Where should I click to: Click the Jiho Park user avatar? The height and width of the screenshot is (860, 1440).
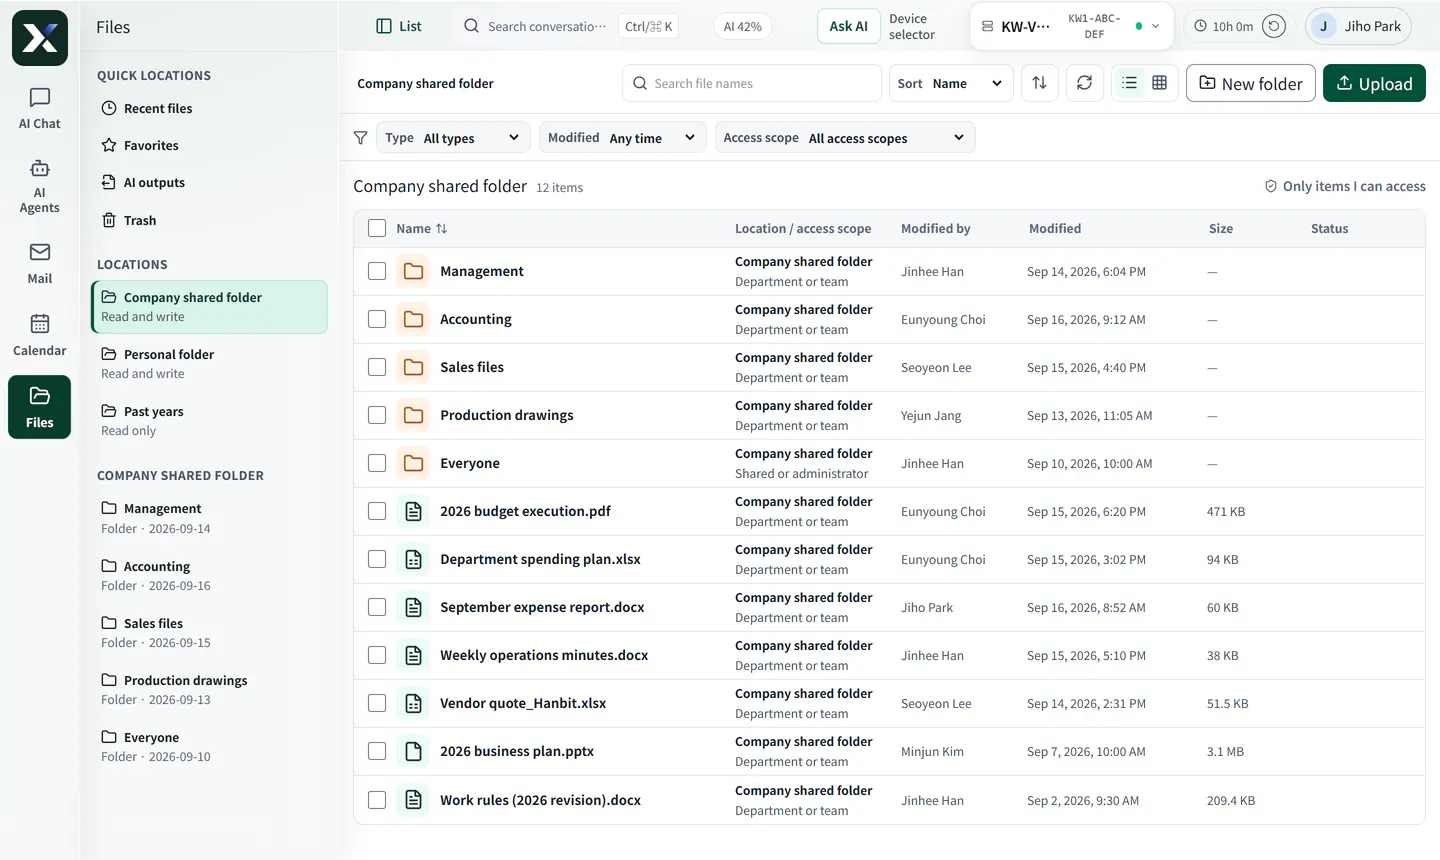pyautogui.click(x=1323, y=26)
